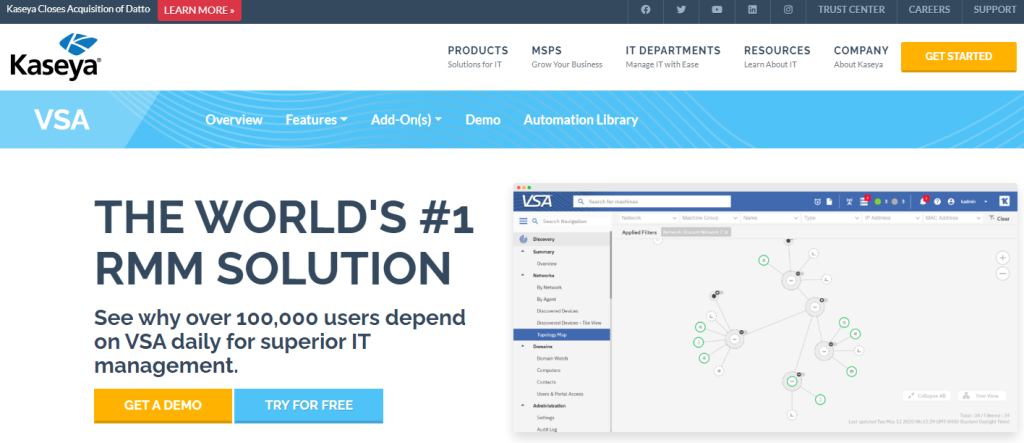
Task: Click the help question mark icon in VSA header
Action: point(937,201)
